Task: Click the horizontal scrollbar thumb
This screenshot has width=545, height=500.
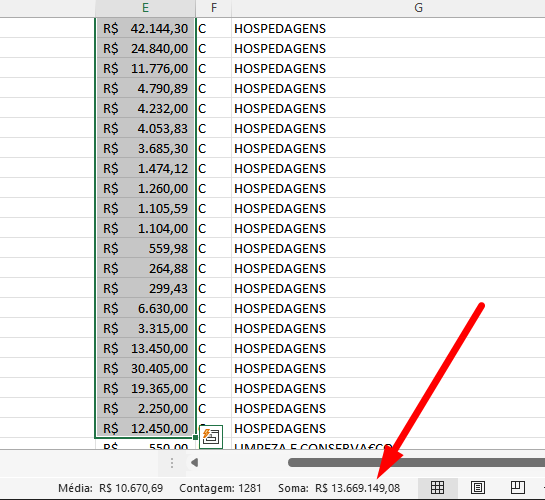Action: click(x=416, y=462)
